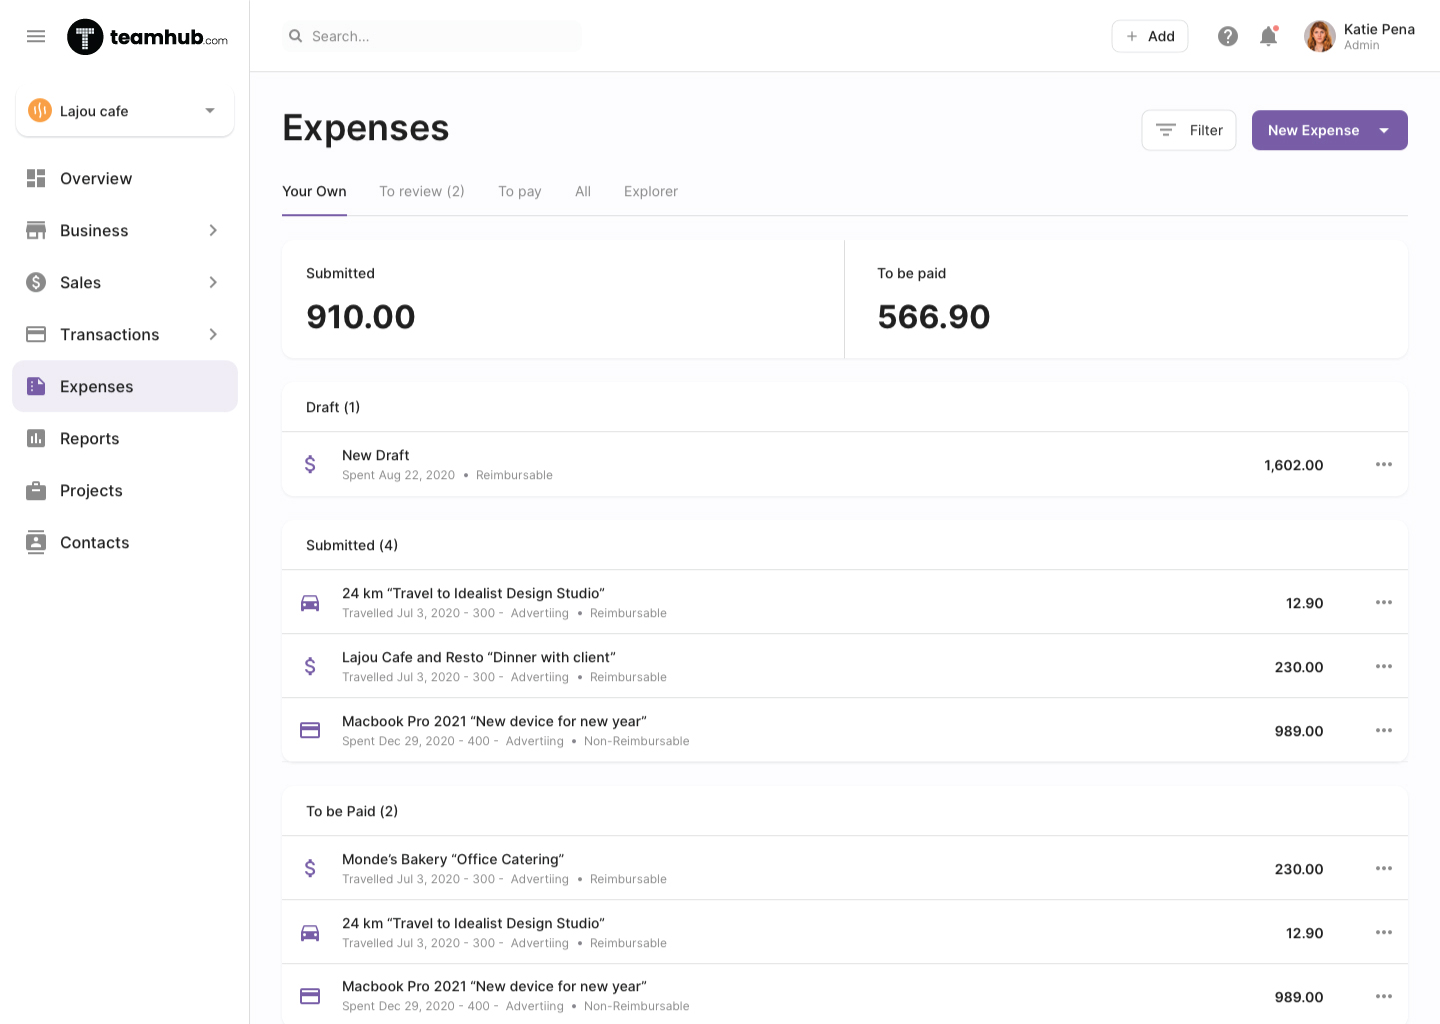Screen dimensions: 1440x1024
Task: Click car icon in To be Paid 24 km row
Action: (x=310, y=933)
